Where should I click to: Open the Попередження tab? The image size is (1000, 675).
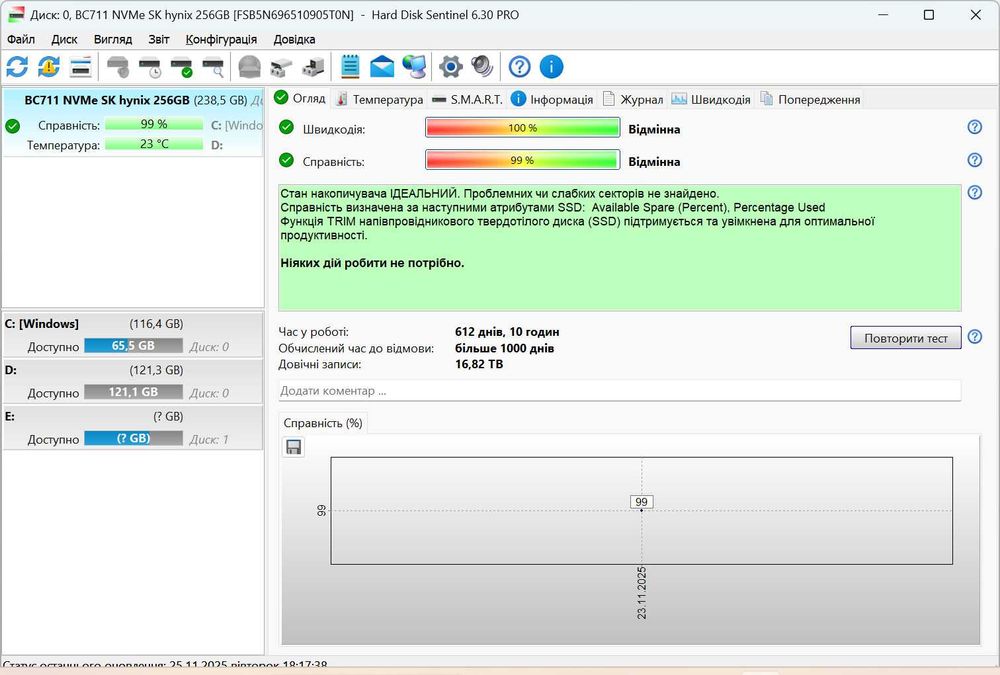click(810, 99)
